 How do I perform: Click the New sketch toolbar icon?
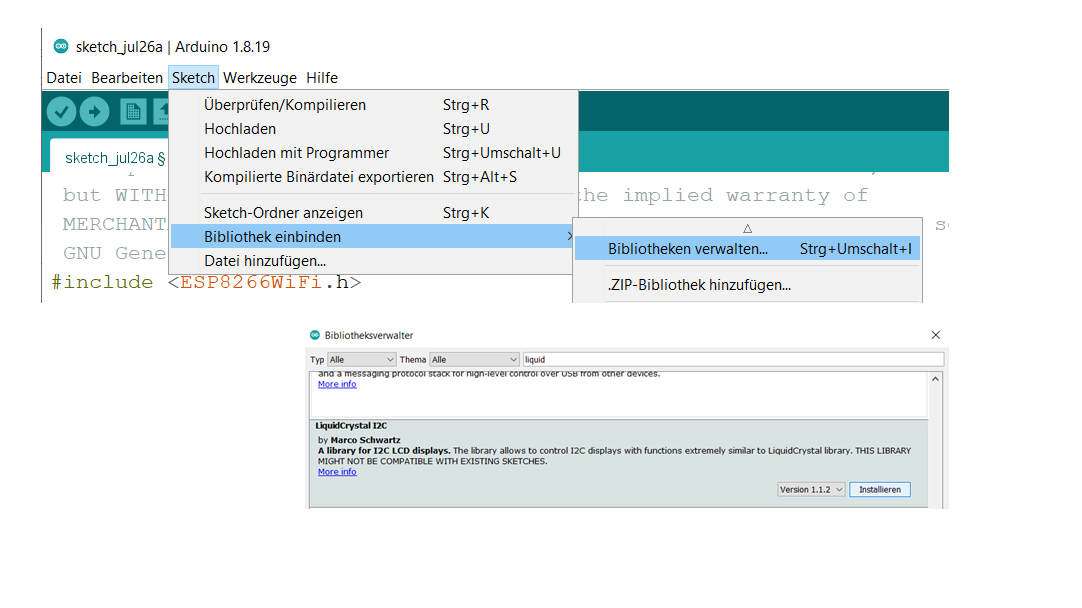(133, 112)
